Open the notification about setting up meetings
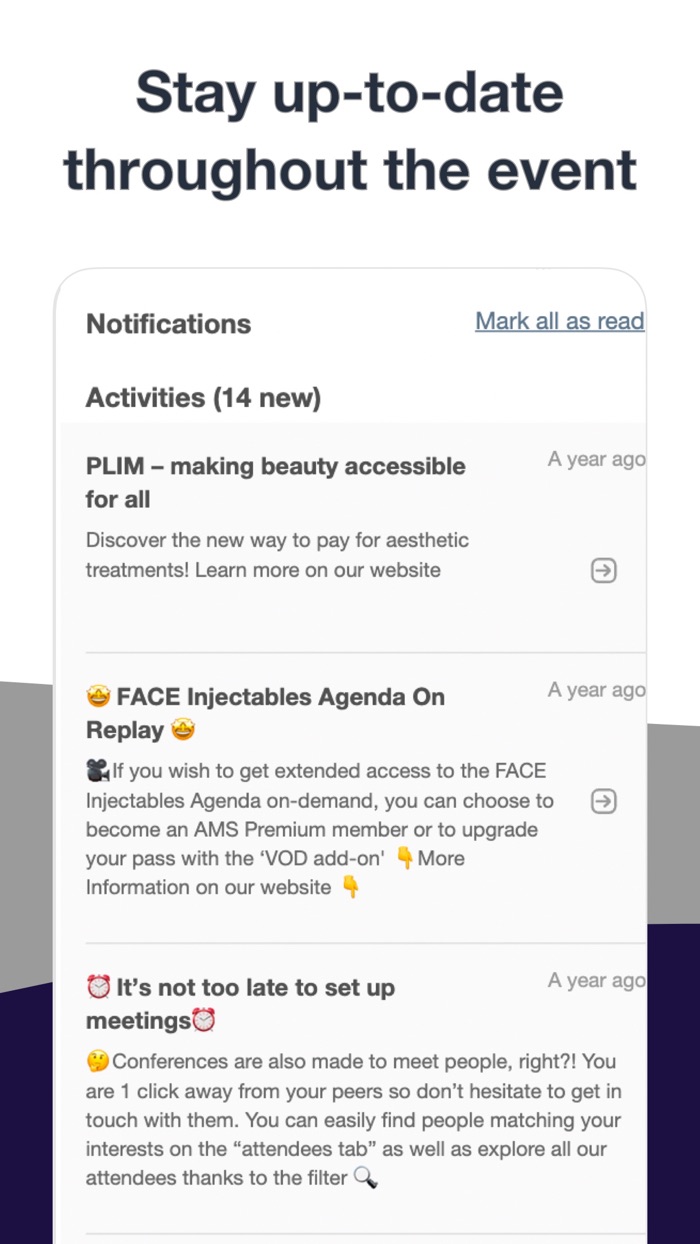This screenshot has height=1244, width=700. pyautogui.click(x=240, y=1003)
